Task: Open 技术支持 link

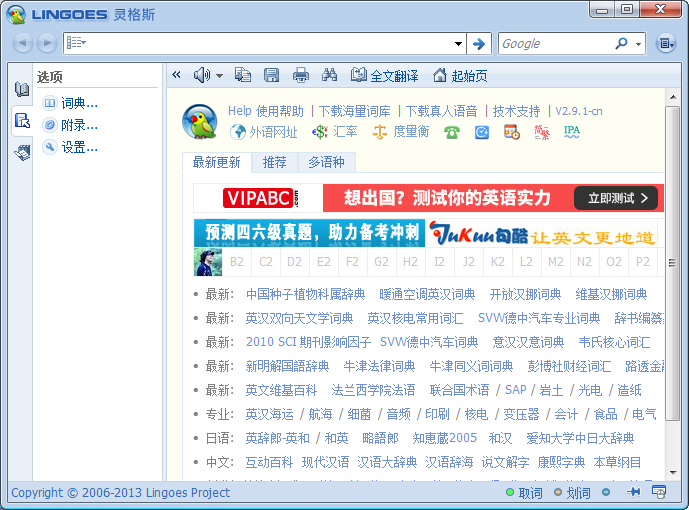Action: click(x=516, y=111)
